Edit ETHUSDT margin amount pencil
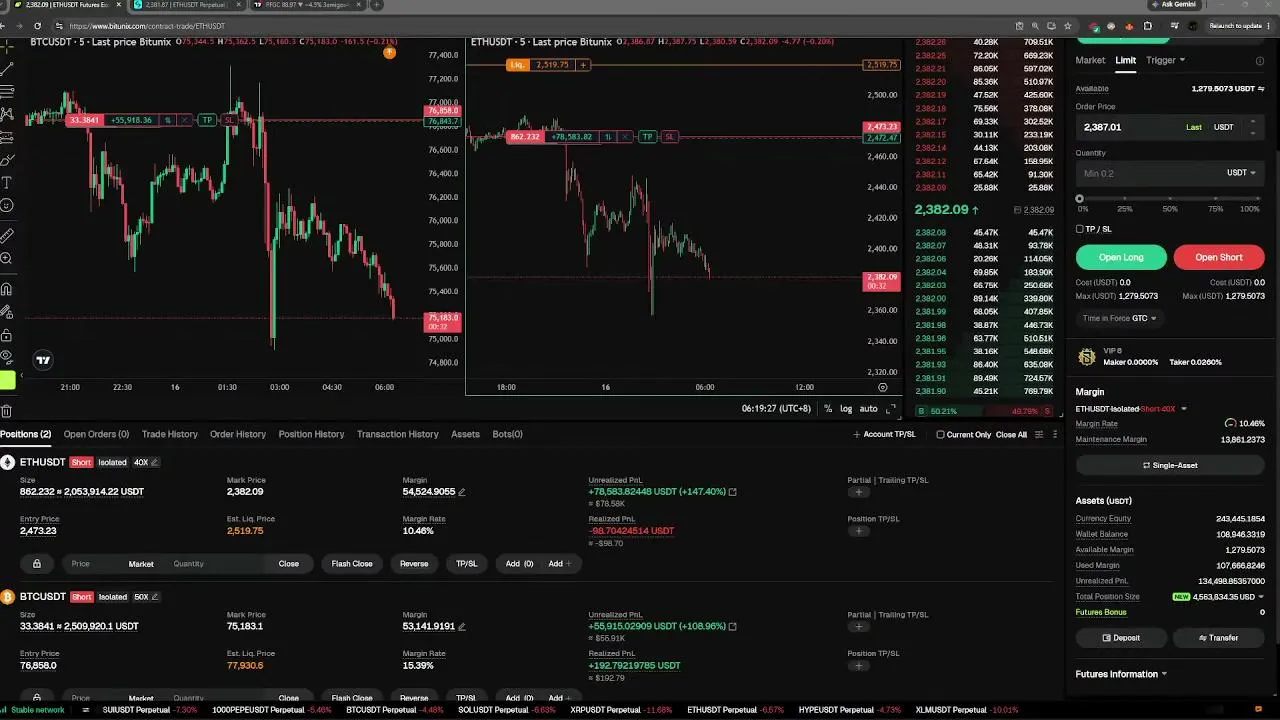This screenshot has height=720, width=1280. (461, 492)
